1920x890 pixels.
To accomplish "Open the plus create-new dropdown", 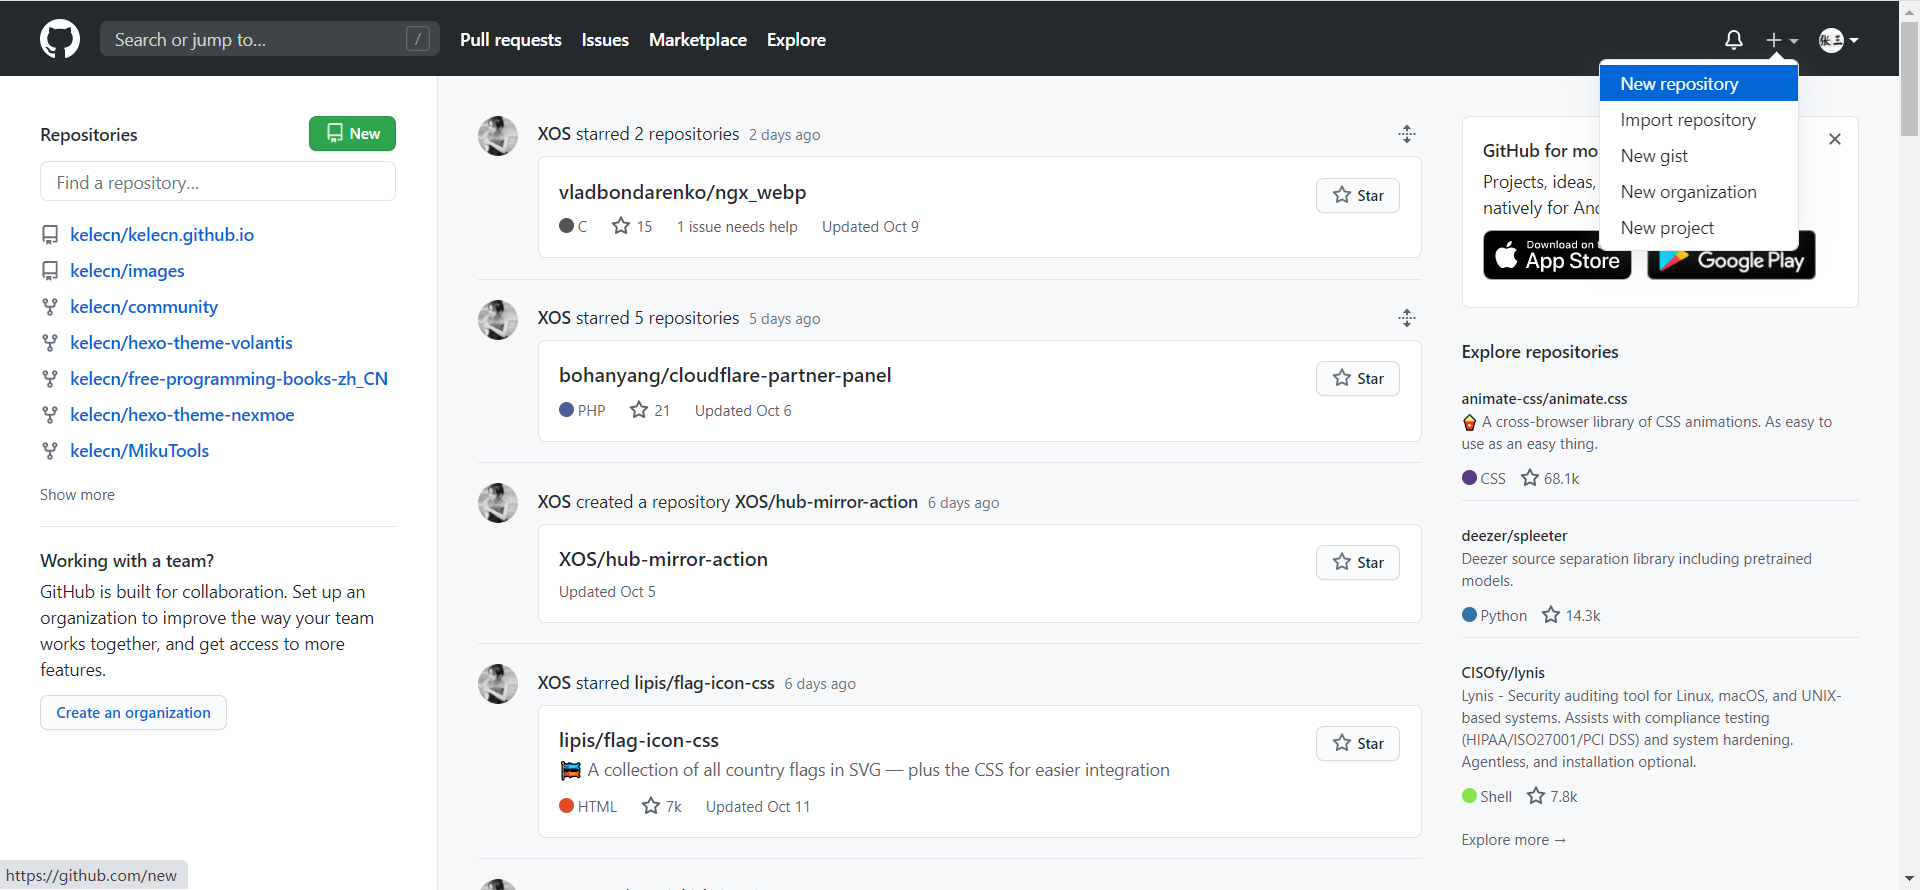I will coord(1781,40).
